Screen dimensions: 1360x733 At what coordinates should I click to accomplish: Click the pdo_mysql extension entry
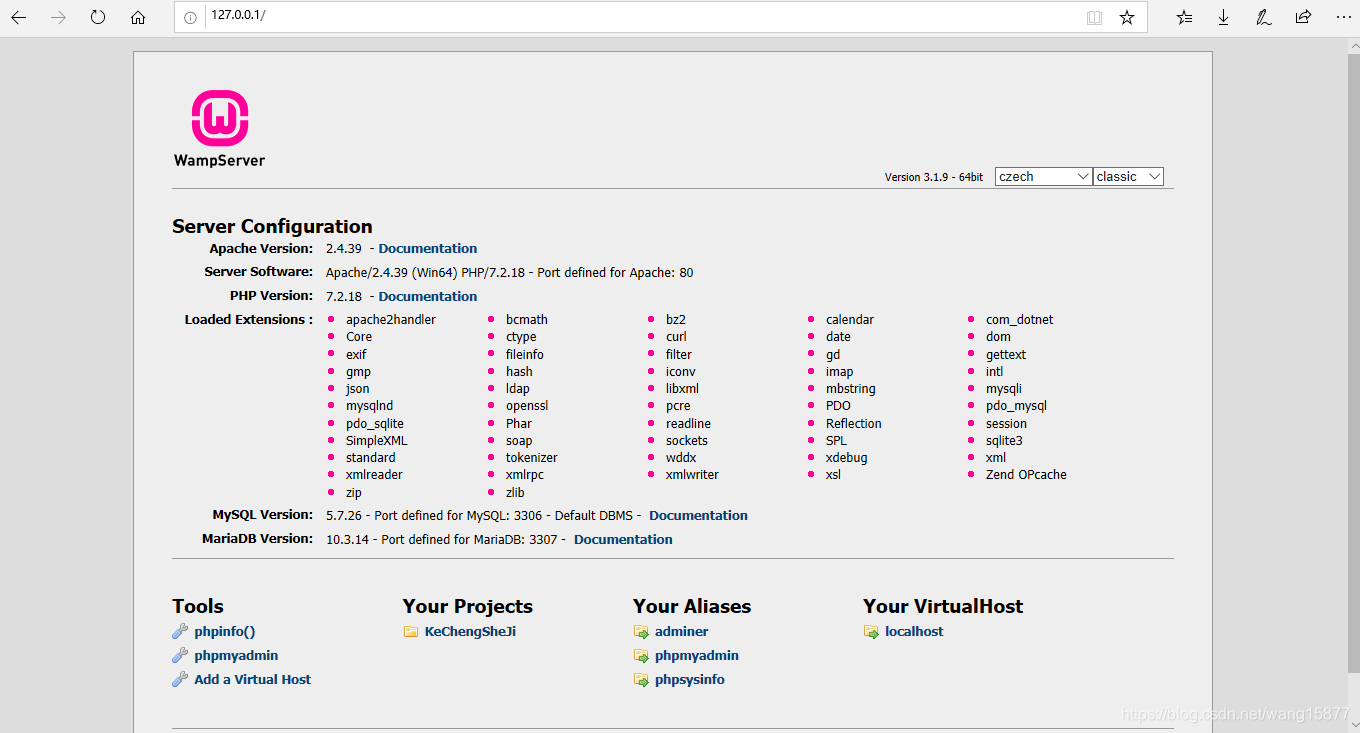click(1016, 405)
